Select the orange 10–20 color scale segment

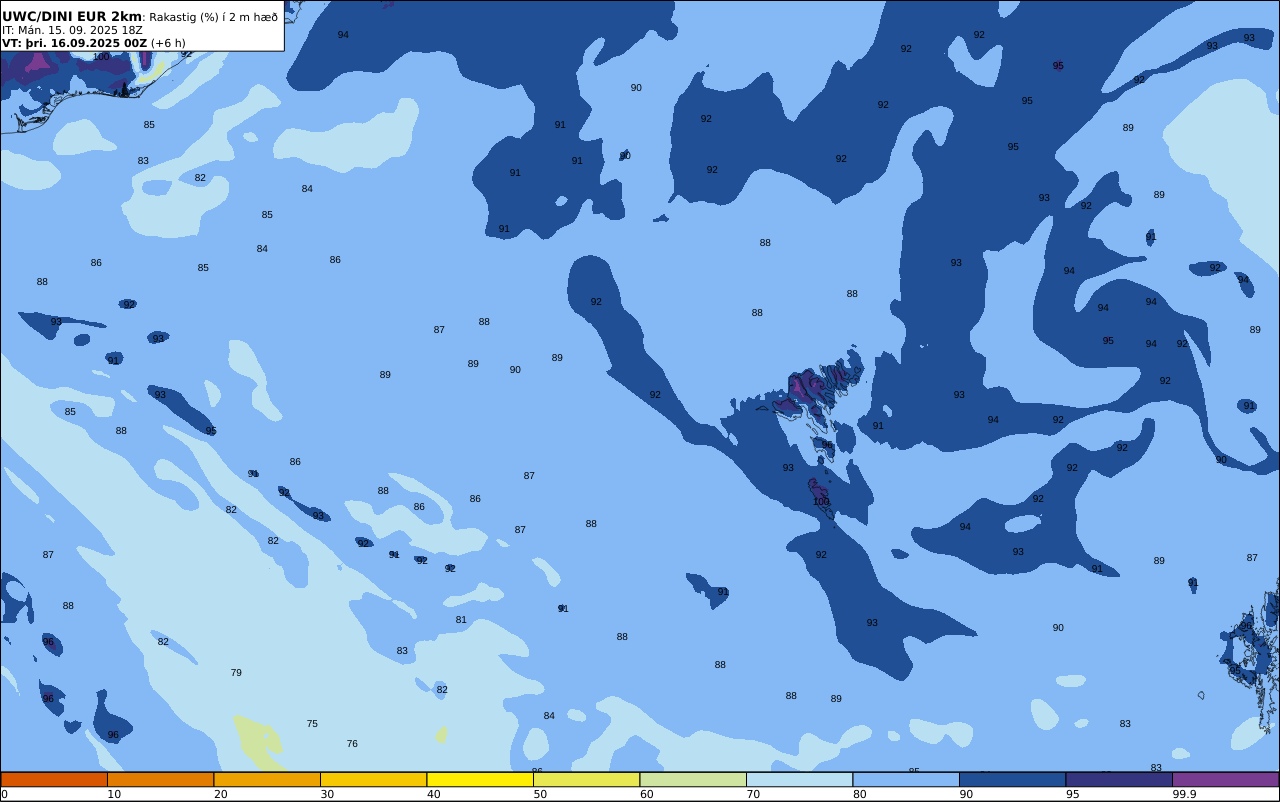160,779
